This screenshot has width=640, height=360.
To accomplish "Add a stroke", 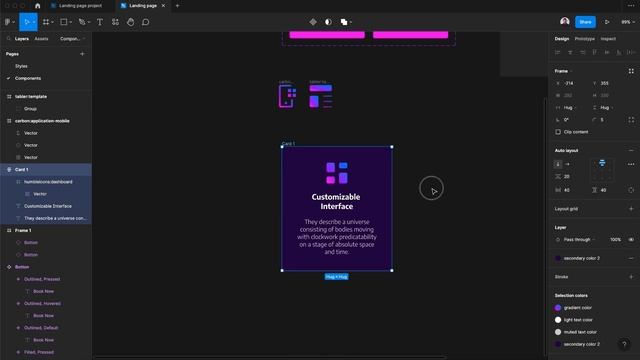I will point(631,277).
